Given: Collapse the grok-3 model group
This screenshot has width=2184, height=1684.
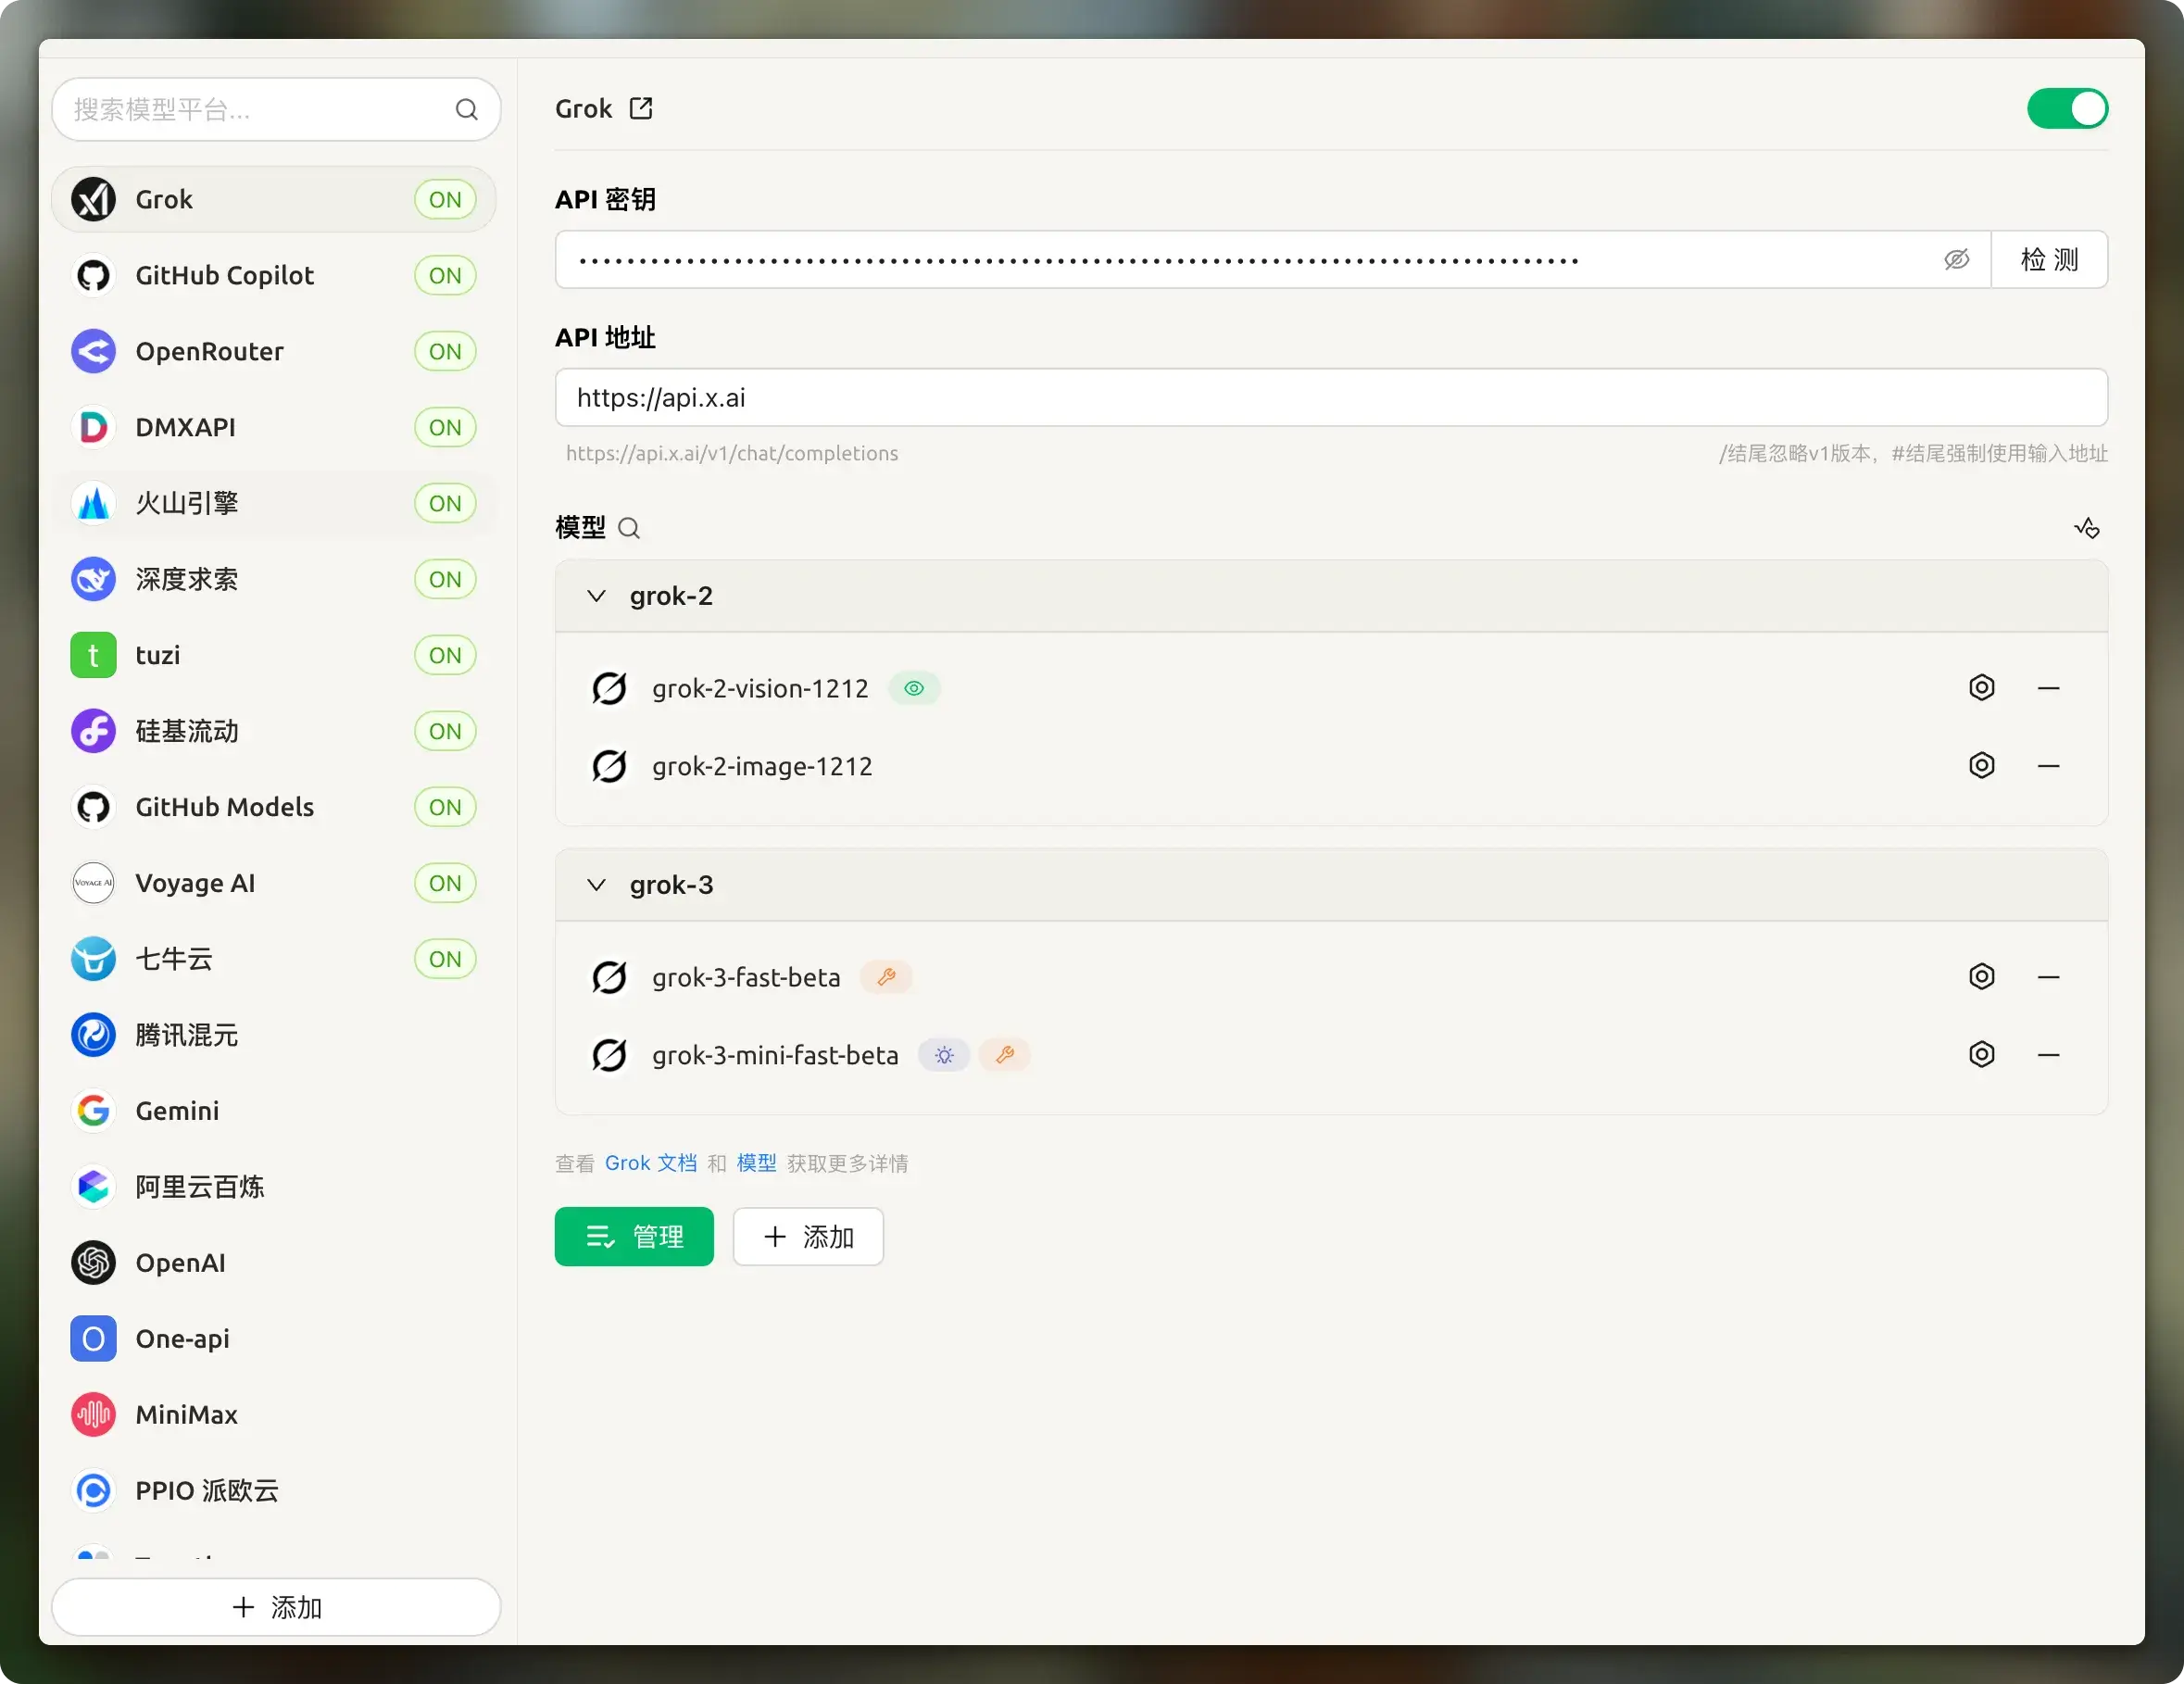Looking at the screenshot, I should [x=597, y=885].
